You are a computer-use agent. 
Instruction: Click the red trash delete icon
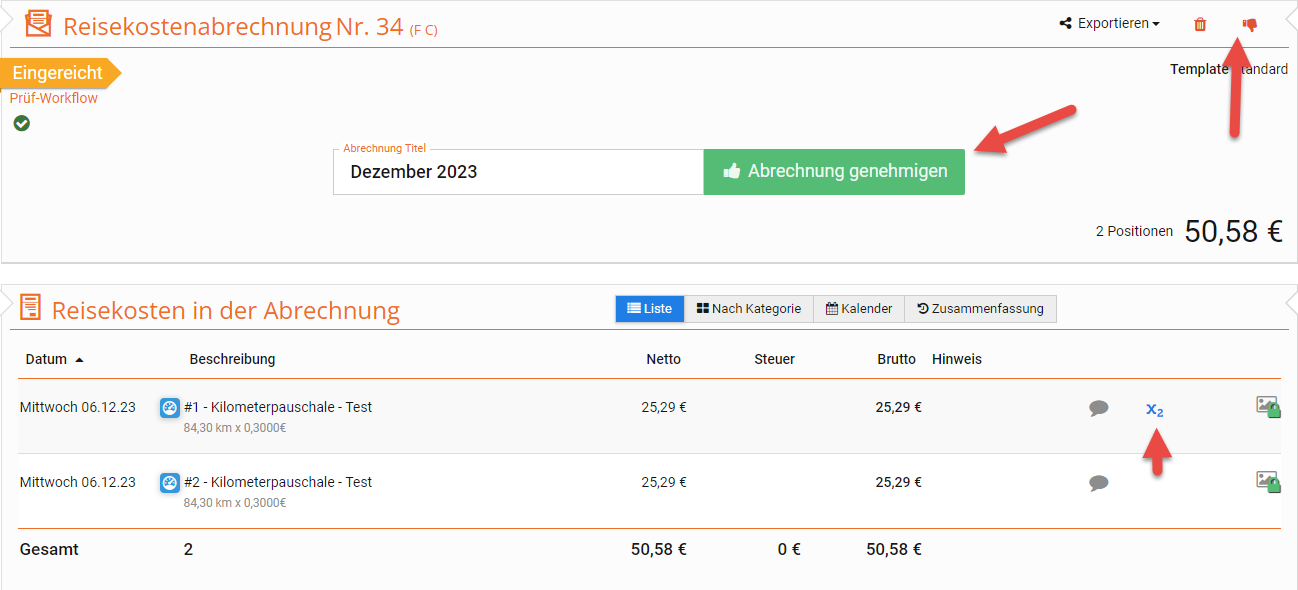[1200, 25]
